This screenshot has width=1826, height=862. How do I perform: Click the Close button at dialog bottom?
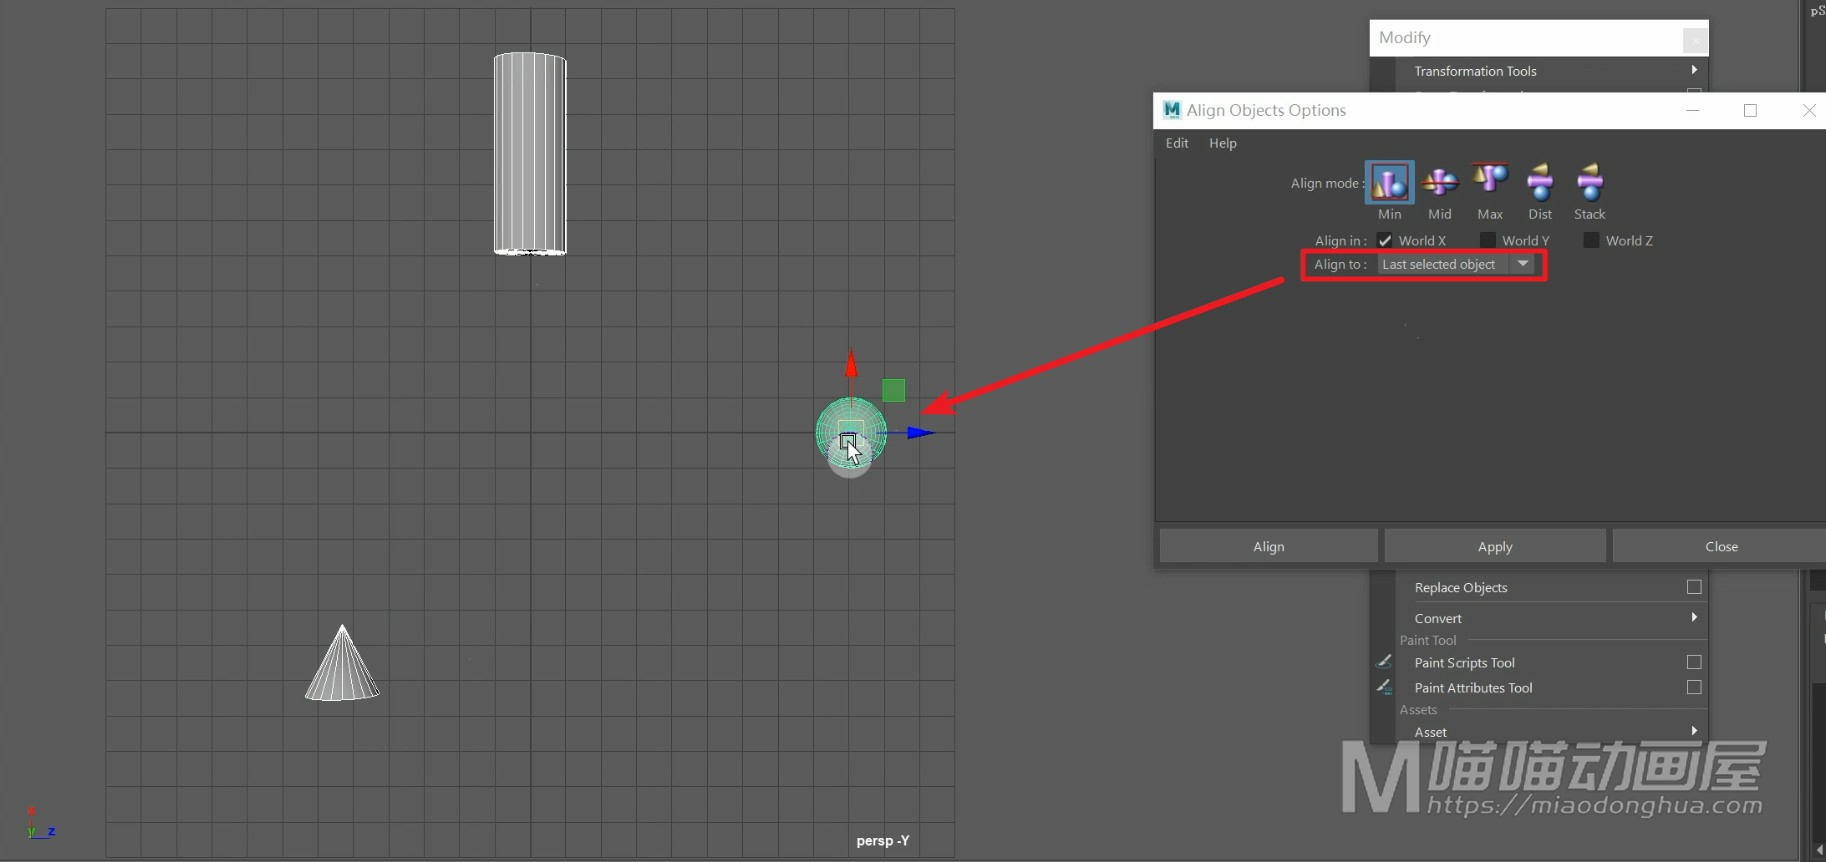pos(1720,546)
